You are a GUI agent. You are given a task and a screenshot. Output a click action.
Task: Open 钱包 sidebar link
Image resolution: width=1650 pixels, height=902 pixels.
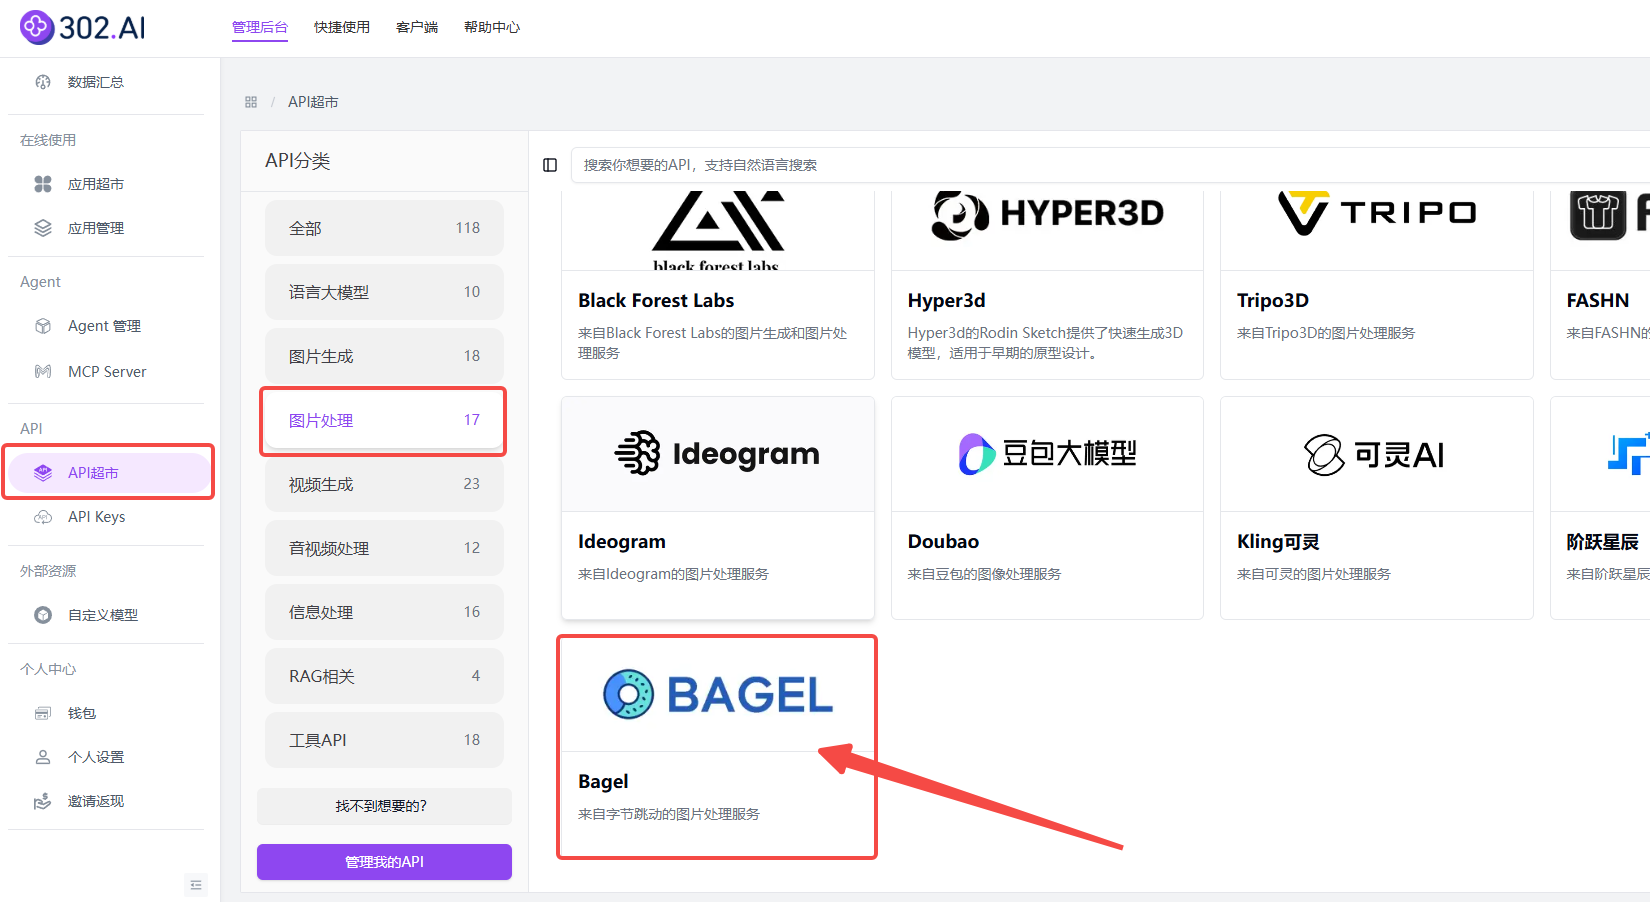(x=82, y=713)
